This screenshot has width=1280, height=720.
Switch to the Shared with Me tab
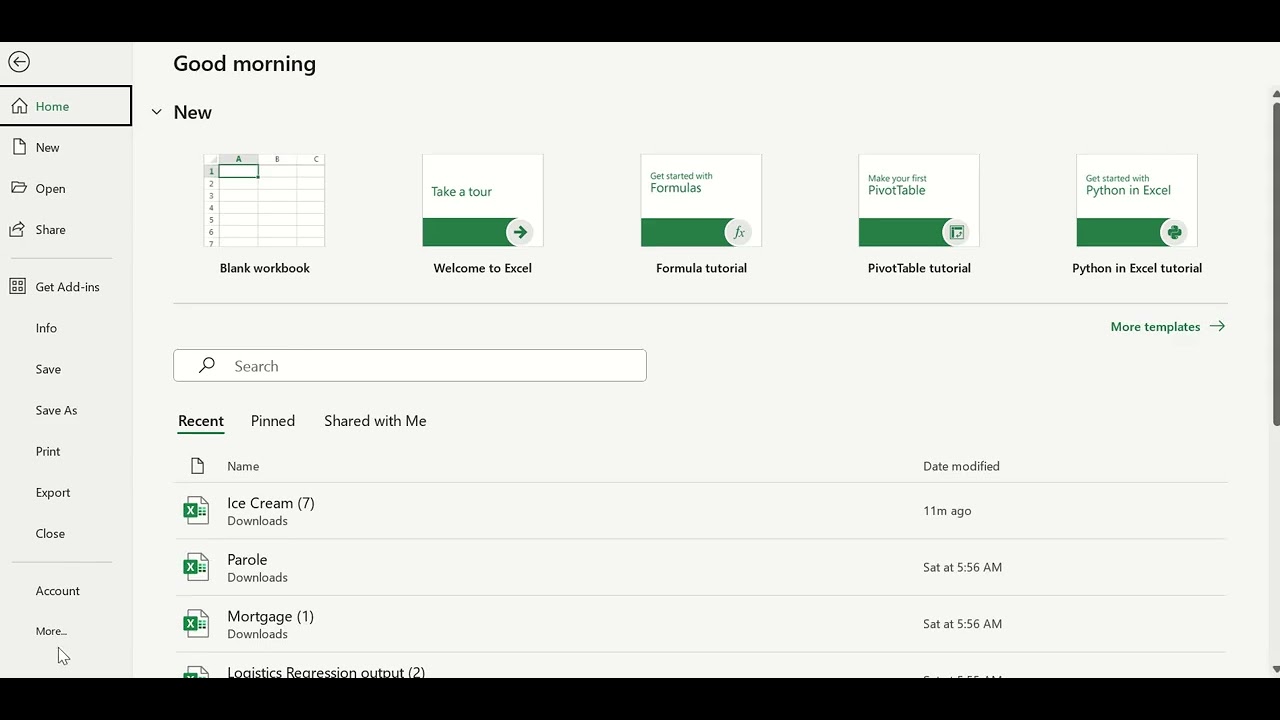coord(375,421)
